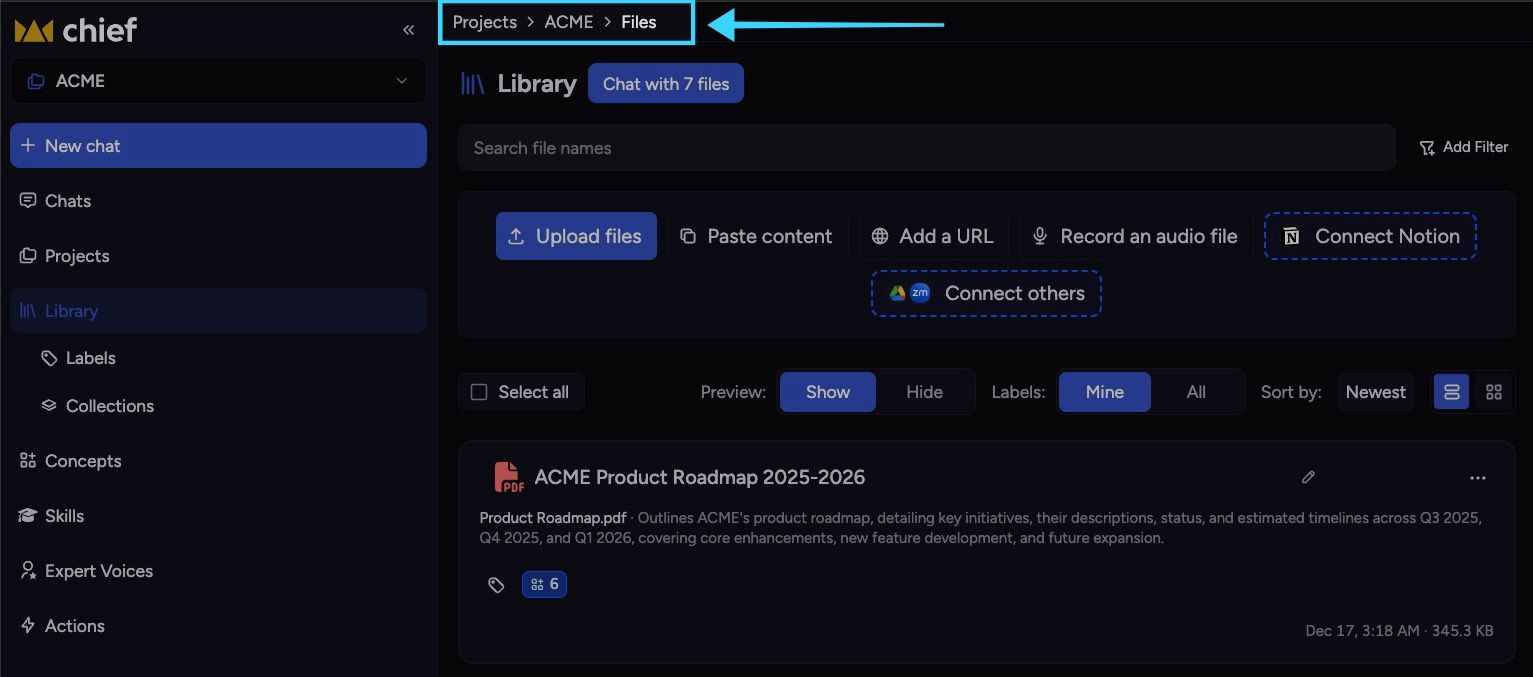Open Chats in sidebar

218,201
